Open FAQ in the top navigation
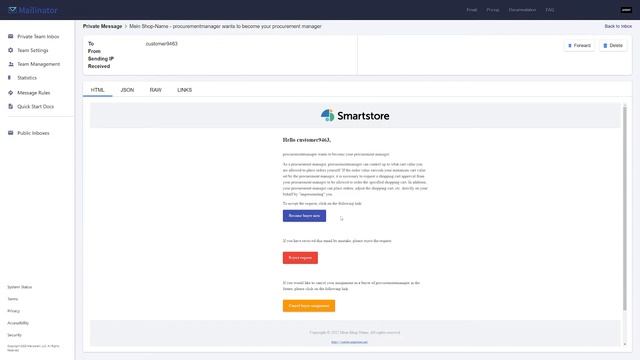This screenshot has width=640, height=360. (550, 10)
